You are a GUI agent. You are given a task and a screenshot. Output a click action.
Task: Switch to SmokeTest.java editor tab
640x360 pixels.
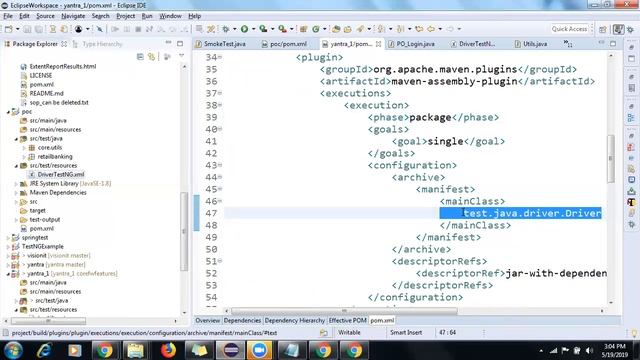point(220,44)
